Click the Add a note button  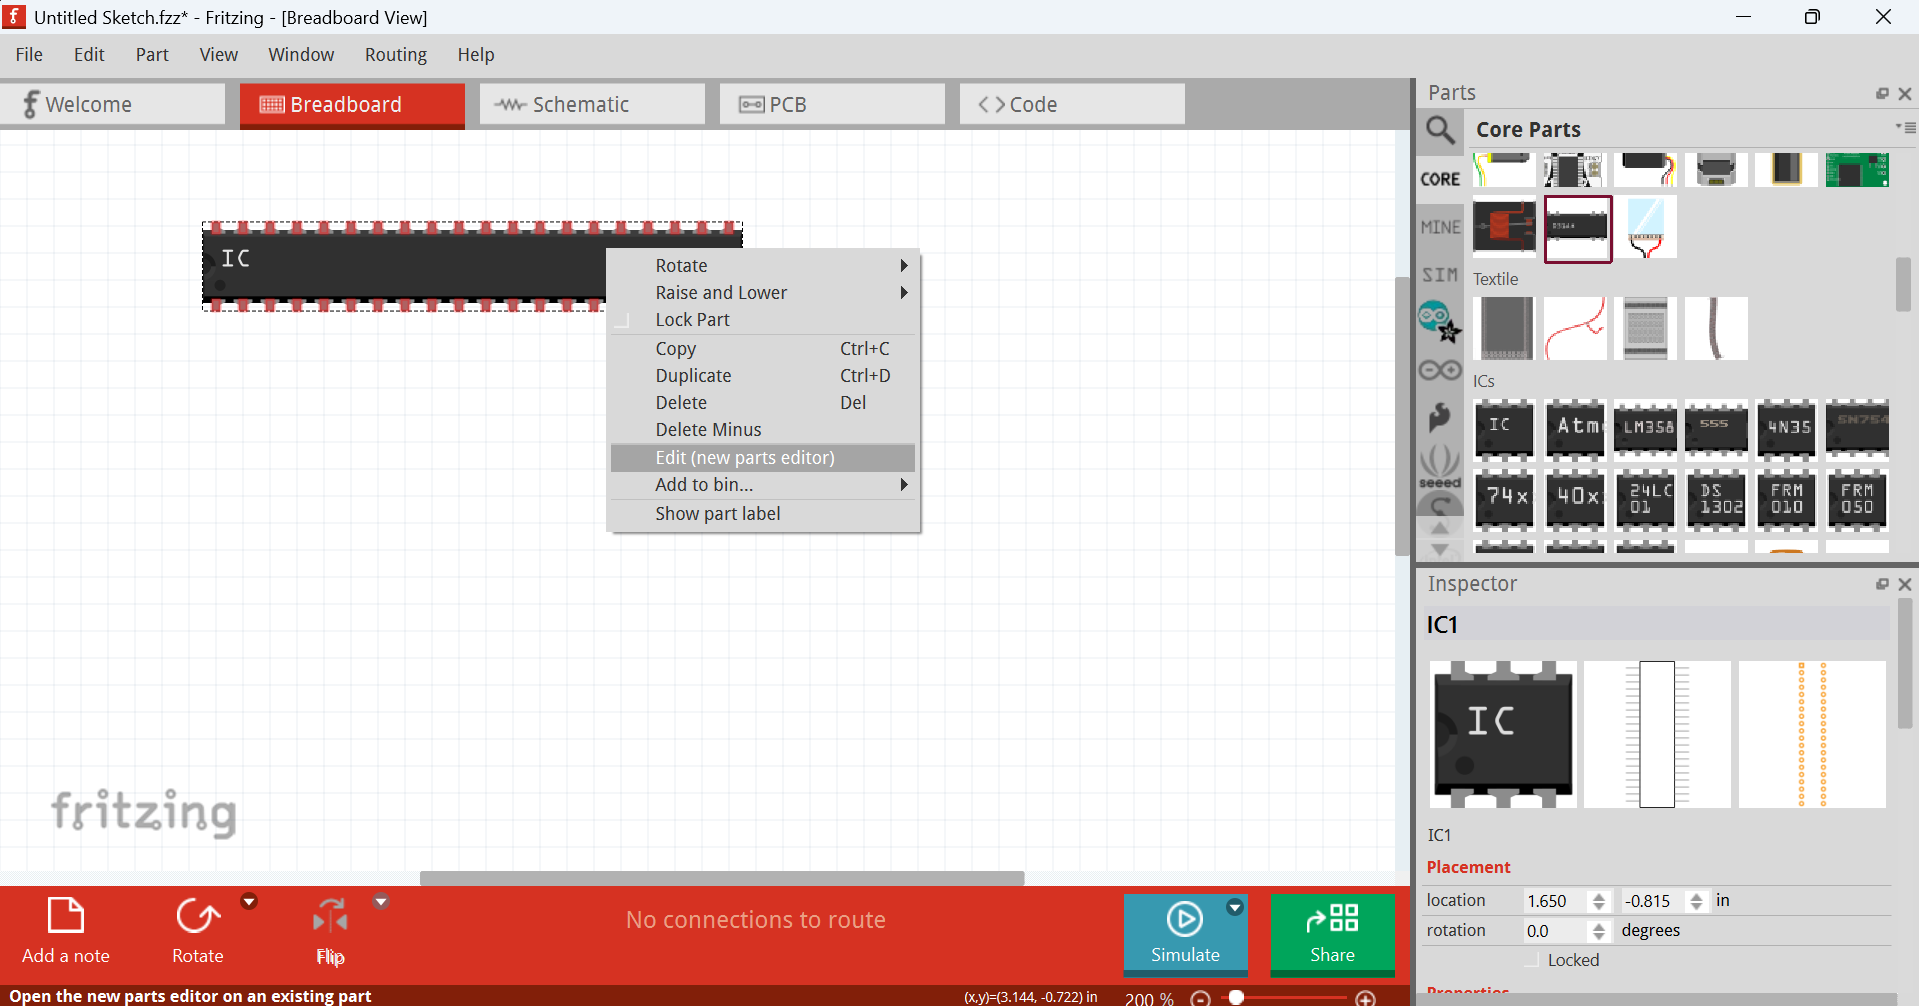pyautogui.click(x=66, y=931)
